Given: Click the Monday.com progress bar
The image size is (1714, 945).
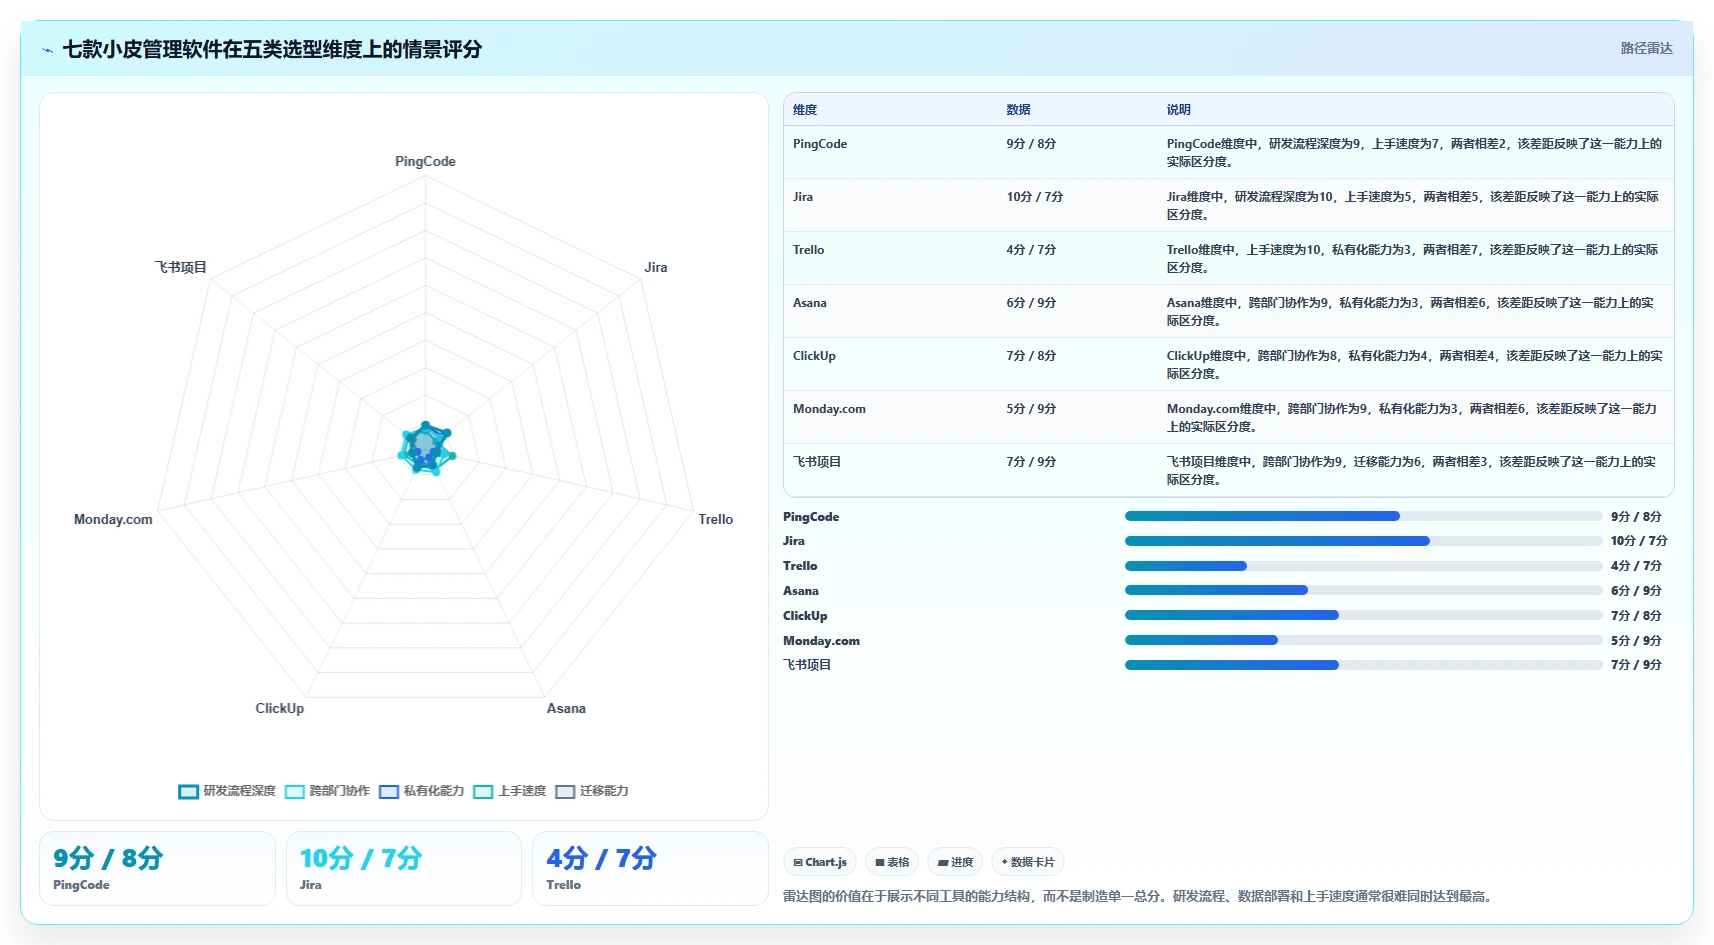Looking at the screenshot, I should click(1363, 640).
